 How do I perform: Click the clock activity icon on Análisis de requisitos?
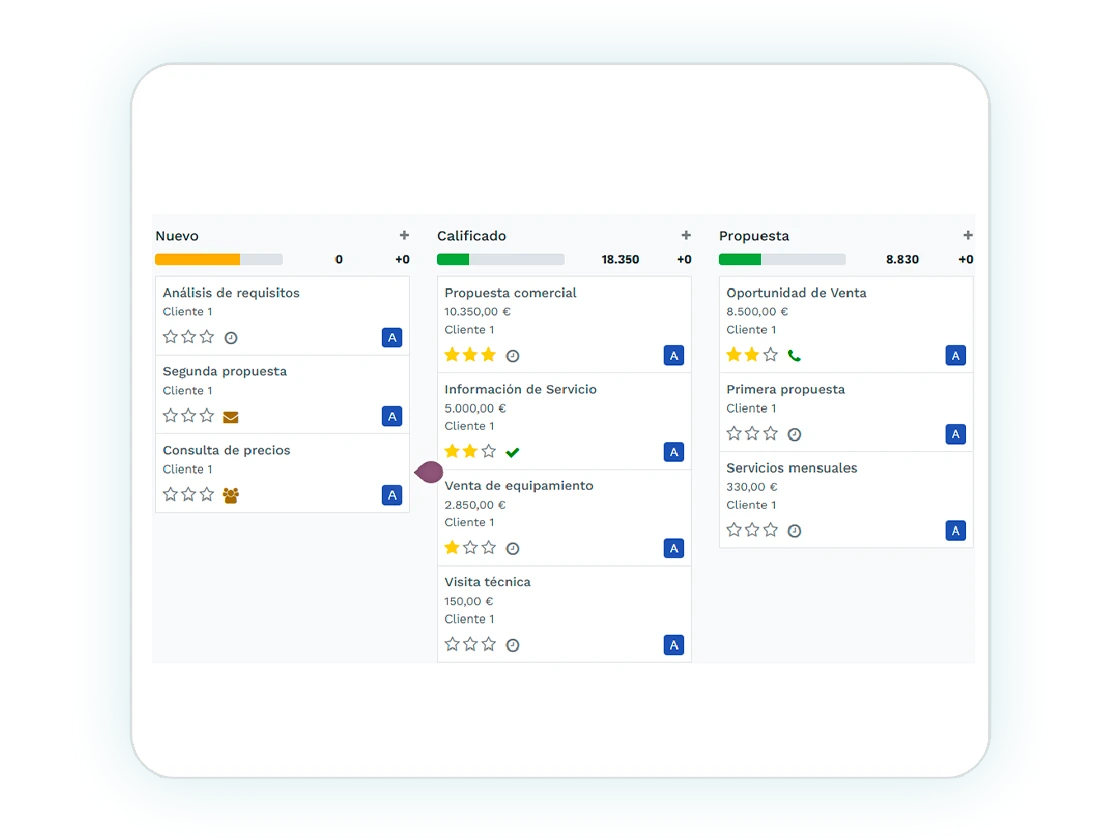pyautogui.click(x=231, y=338)
